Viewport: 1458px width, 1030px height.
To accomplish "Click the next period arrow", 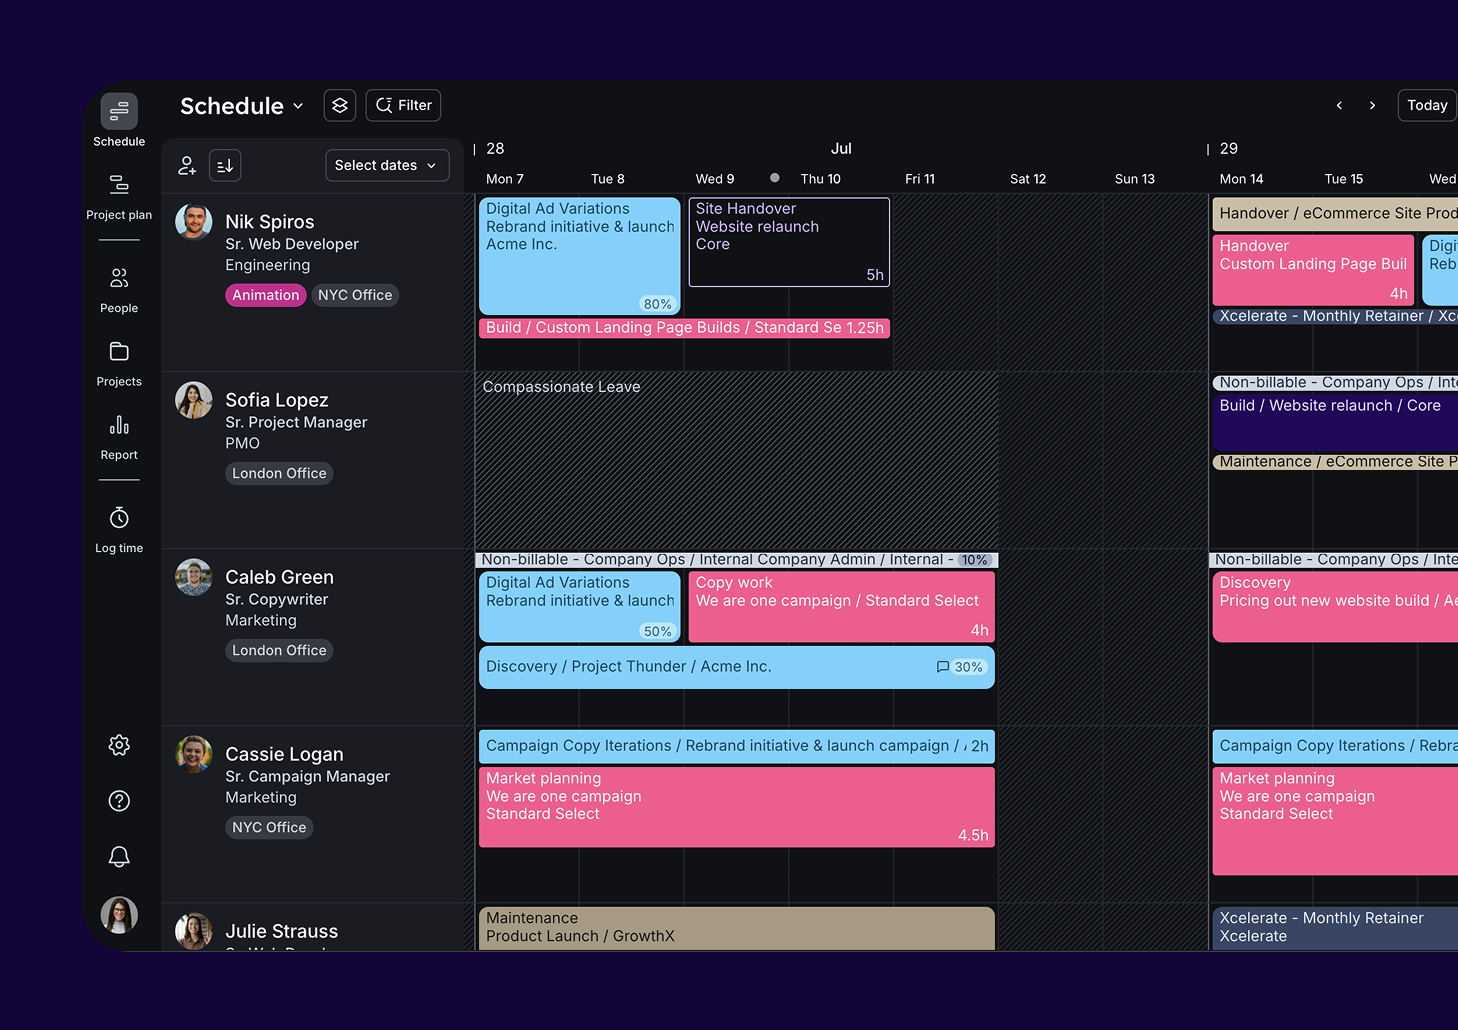I will (x=1372, y=105).
